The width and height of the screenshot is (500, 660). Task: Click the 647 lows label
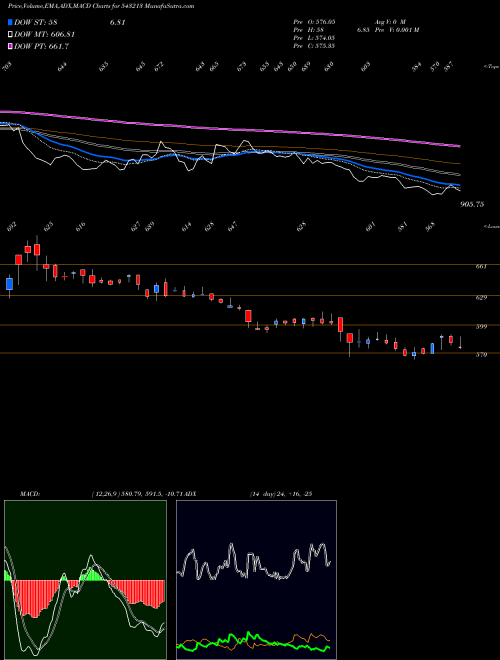(x=232, y=226)
